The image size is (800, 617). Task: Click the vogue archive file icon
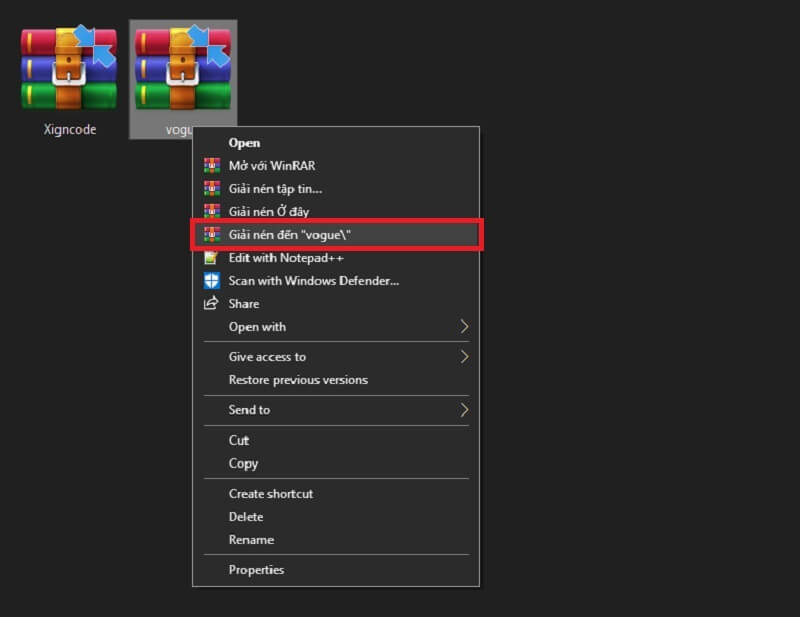183,68
